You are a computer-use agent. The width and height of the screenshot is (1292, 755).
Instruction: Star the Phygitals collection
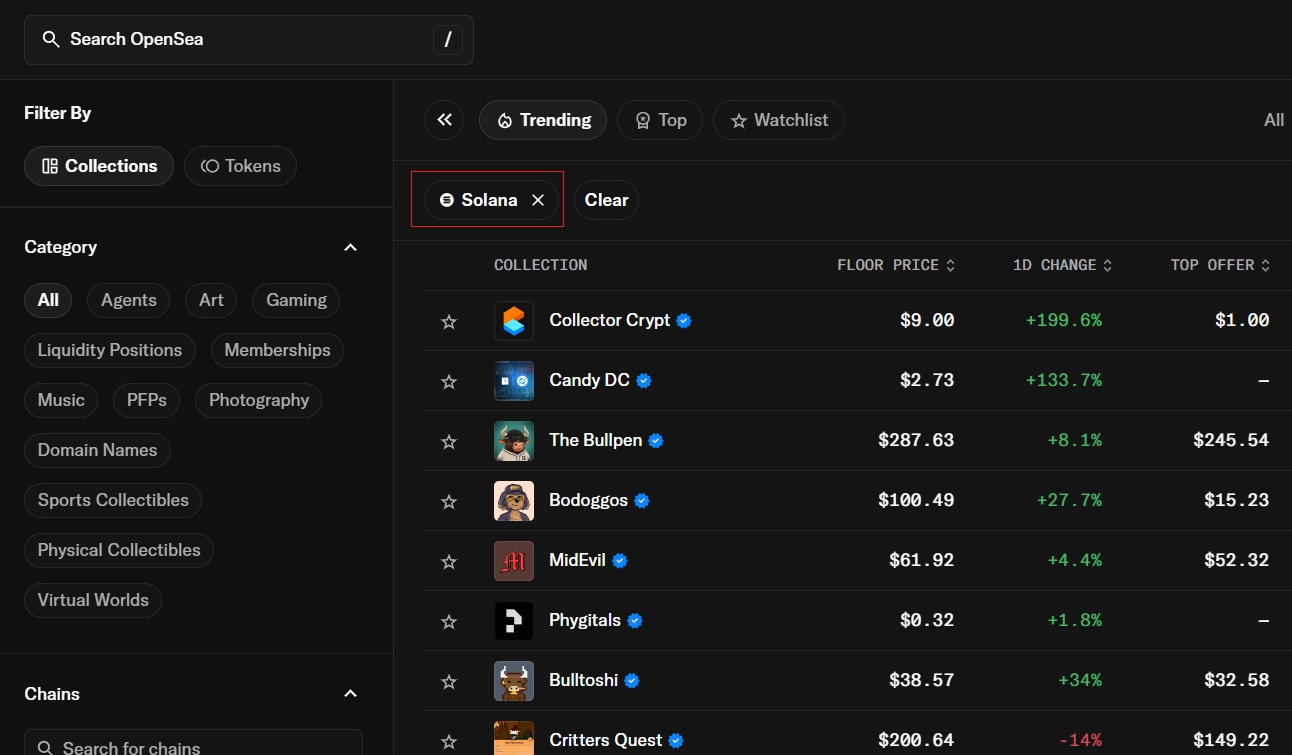click(449, 621)
